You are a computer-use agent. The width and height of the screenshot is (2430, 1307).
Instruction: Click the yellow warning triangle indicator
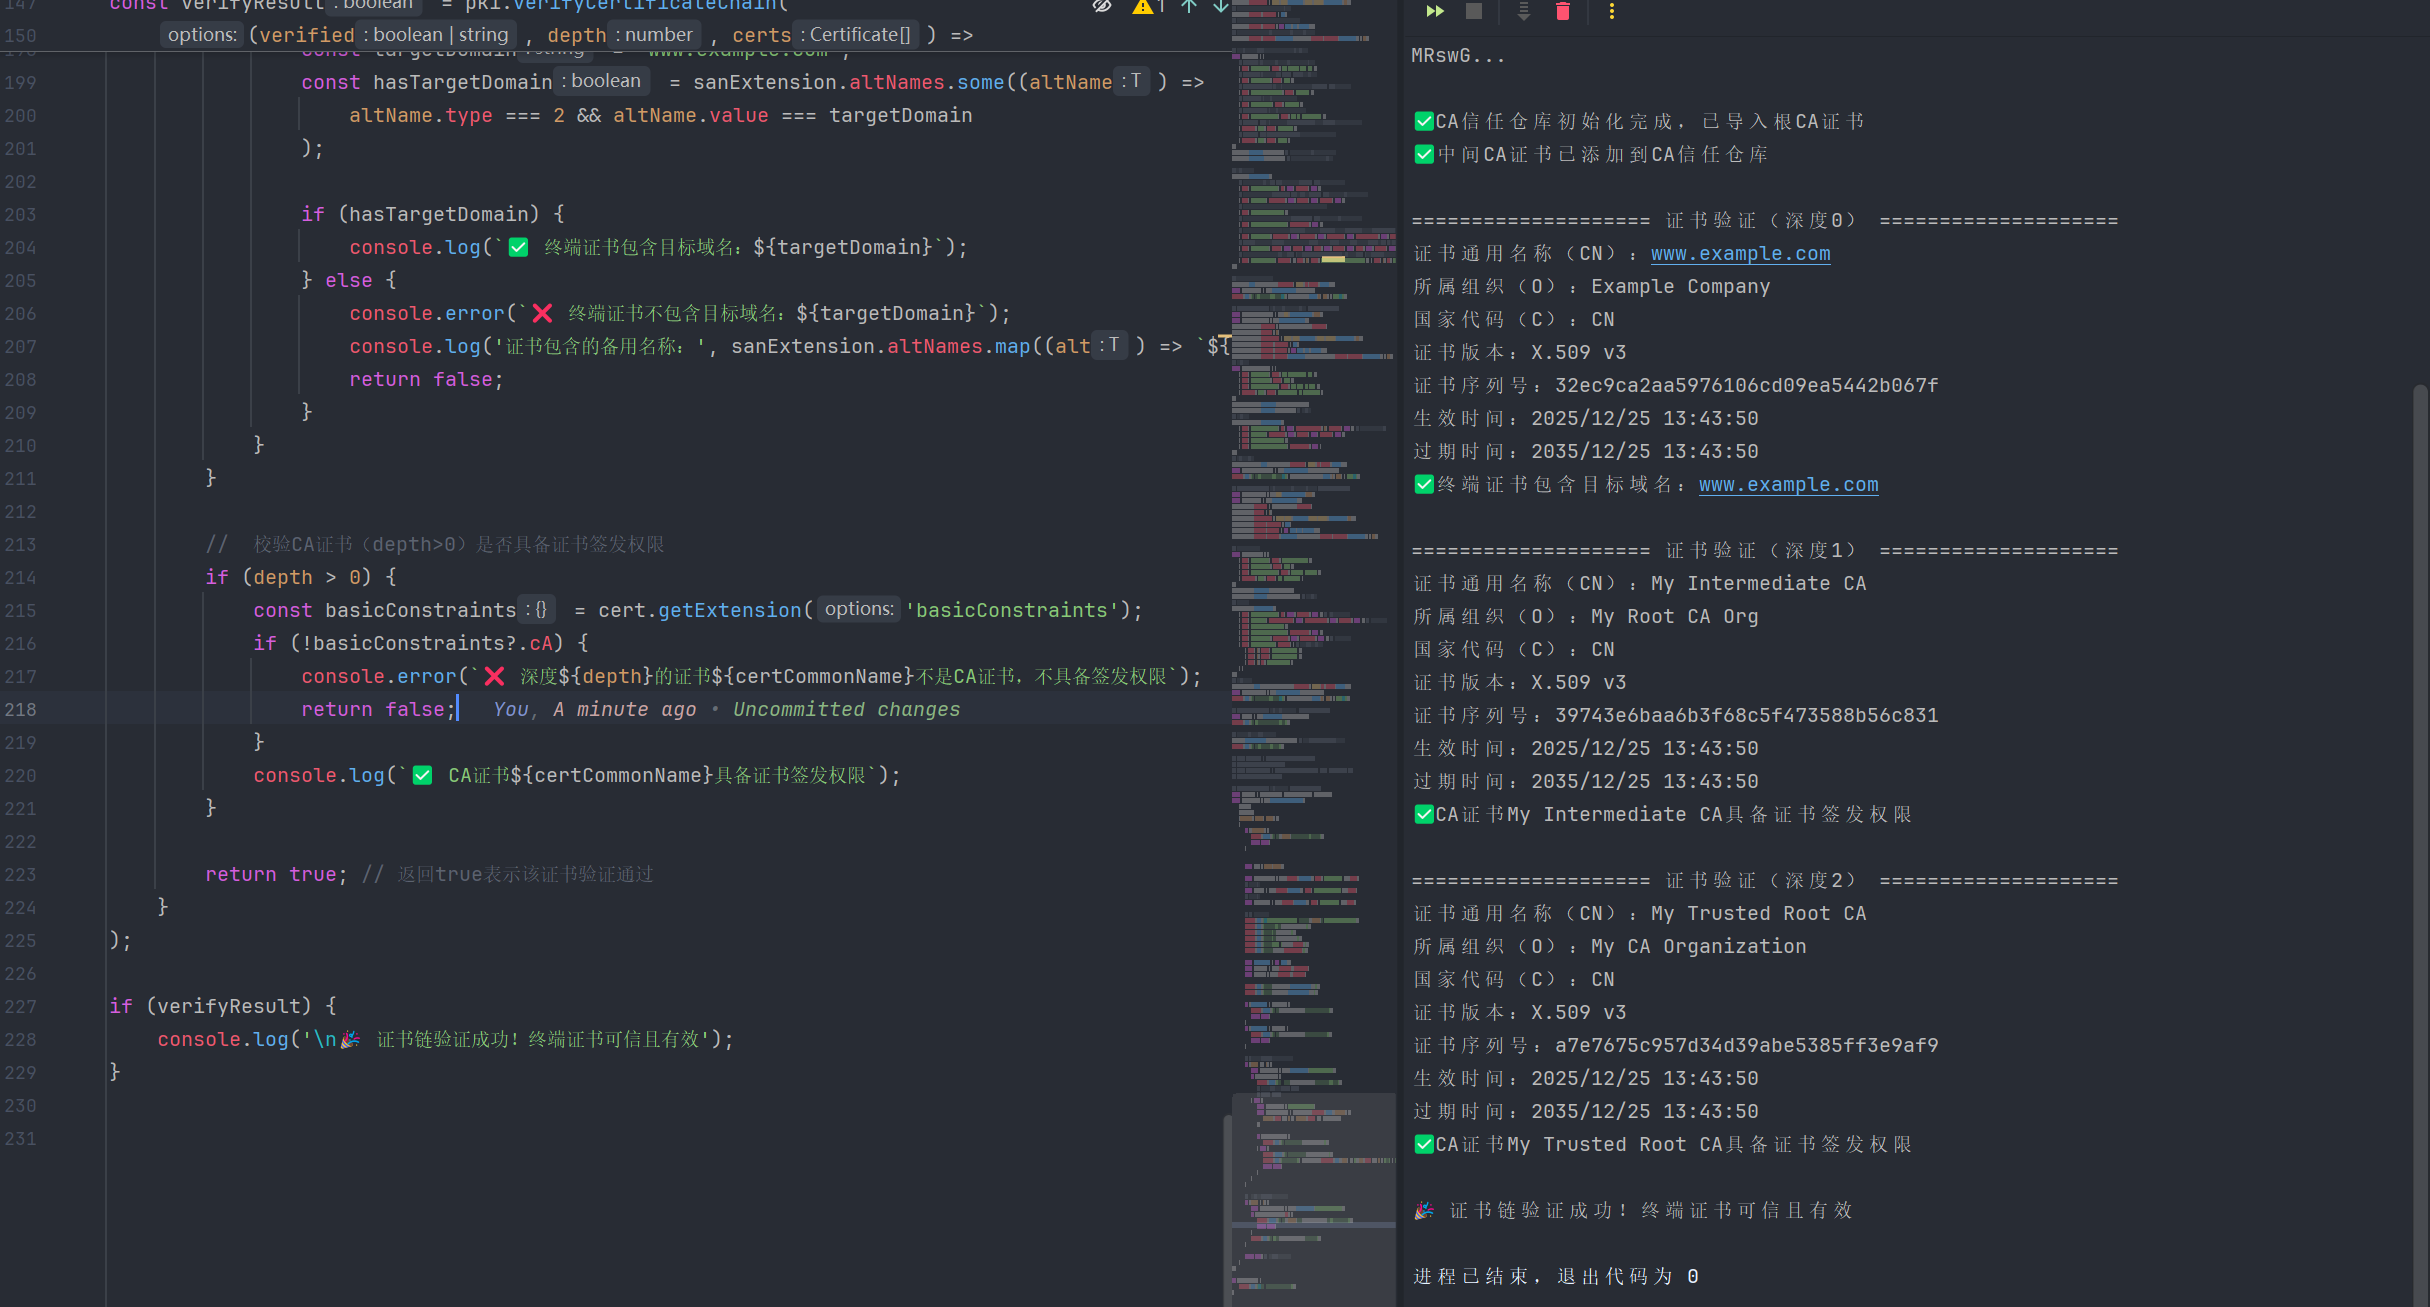point(1142,6)
